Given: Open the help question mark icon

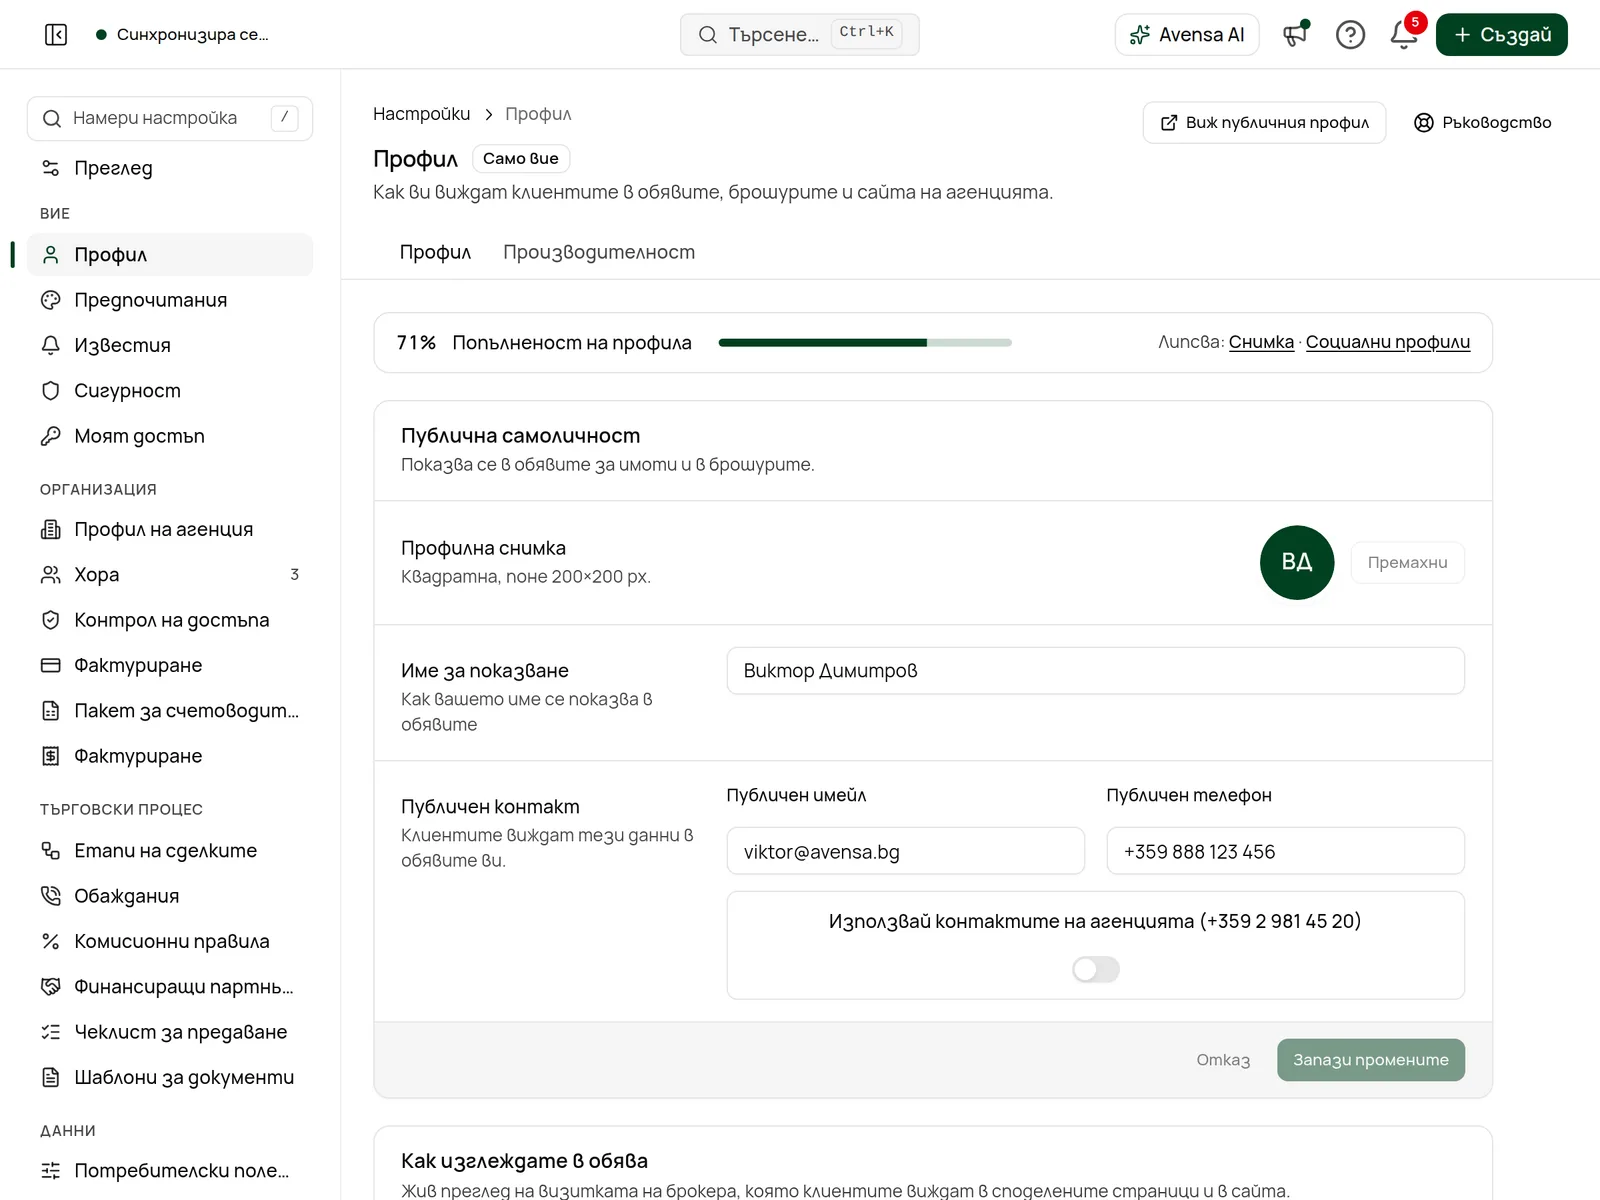Looking at the screenshot, I should (x=1350, y=35).
